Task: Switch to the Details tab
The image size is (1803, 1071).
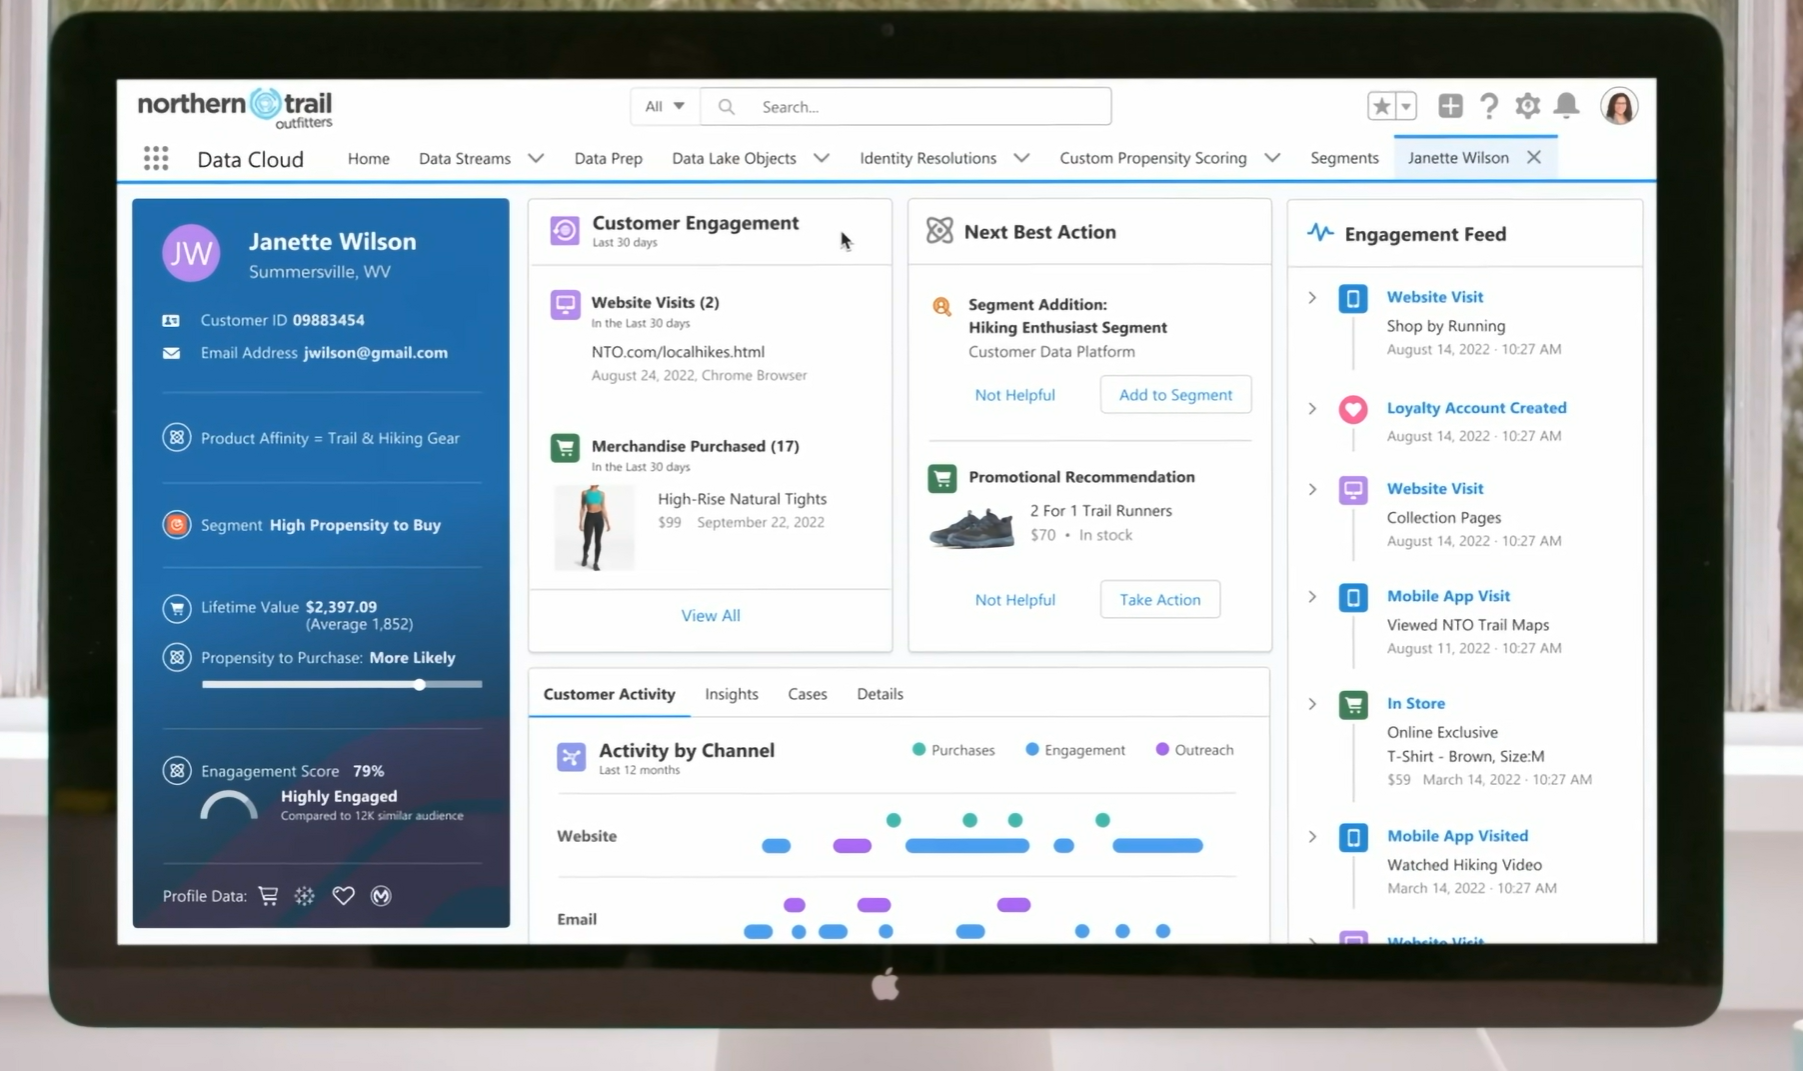Action: [x=880, y=694]
